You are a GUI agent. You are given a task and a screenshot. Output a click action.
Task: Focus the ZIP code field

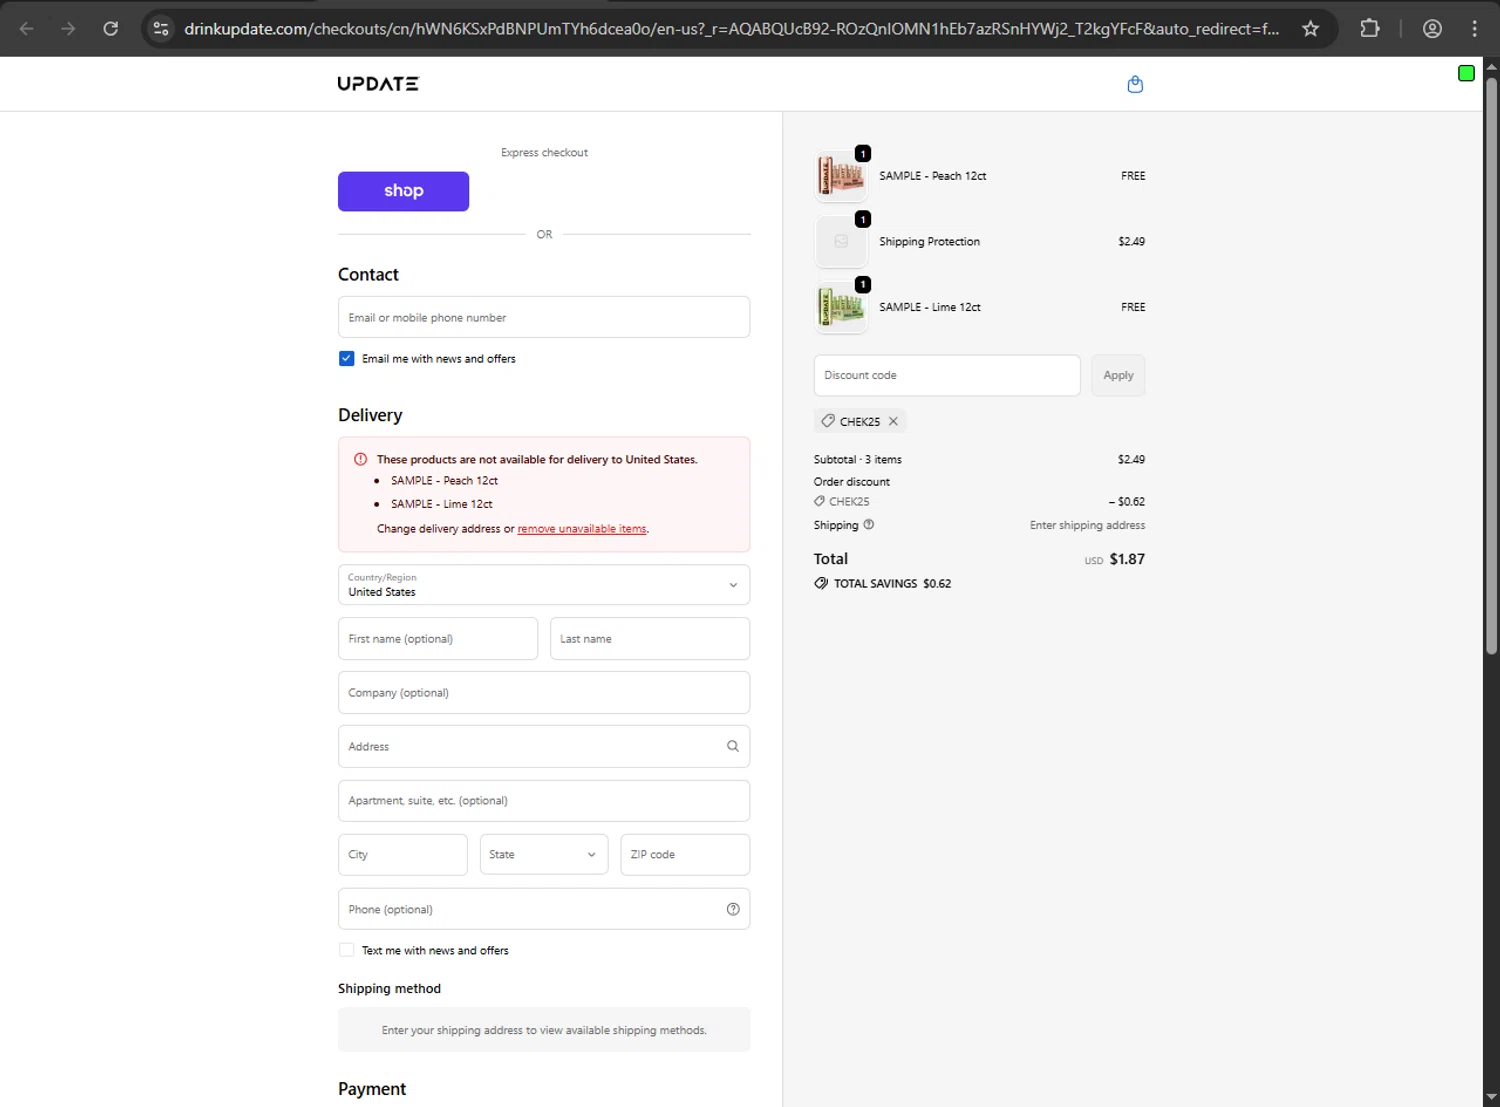tap(685, 855)
